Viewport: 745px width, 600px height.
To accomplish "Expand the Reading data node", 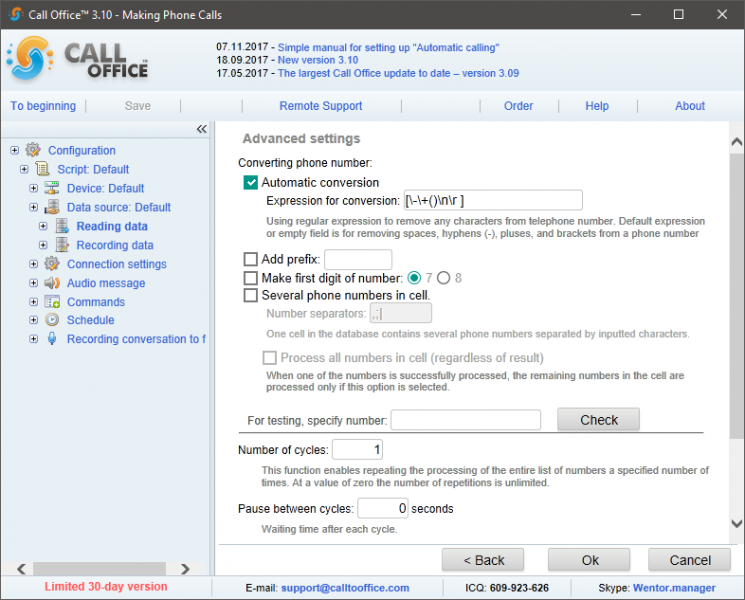I will [x=43, y=226].
